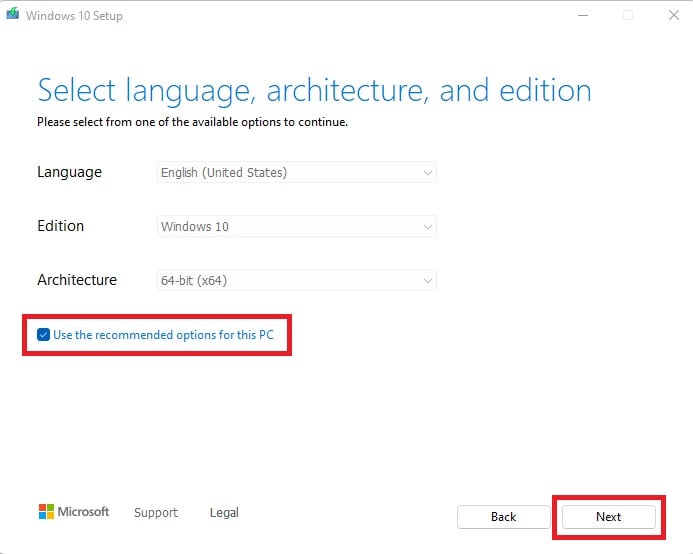Click the 'English (United States)' text in the Language field
The image size is (693, 554).
224,173
